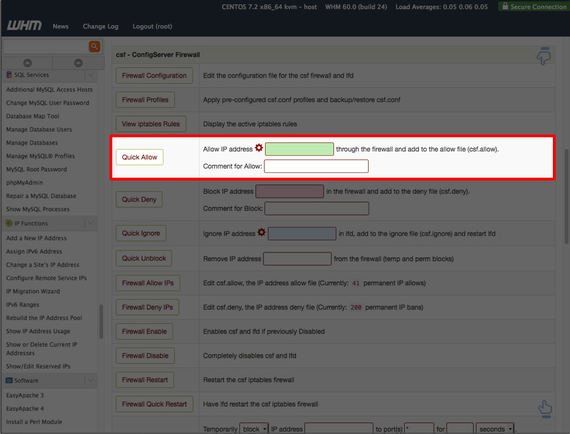Click the thumbs-down jump icon at top right
The width and height of the screenshot is (570, 434).
tap(544, 56)
